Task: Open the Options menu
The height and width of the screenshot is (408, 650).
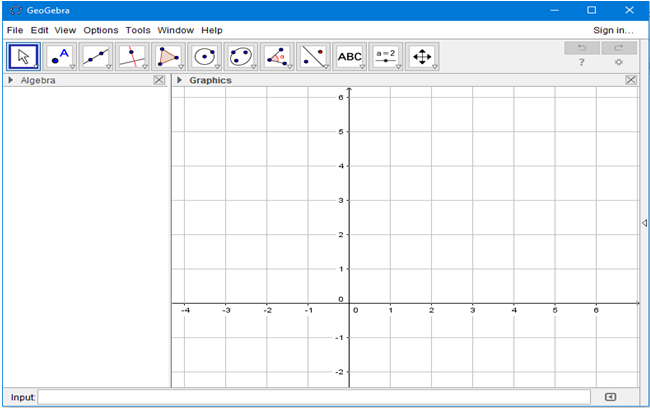Action: (100, 30)
